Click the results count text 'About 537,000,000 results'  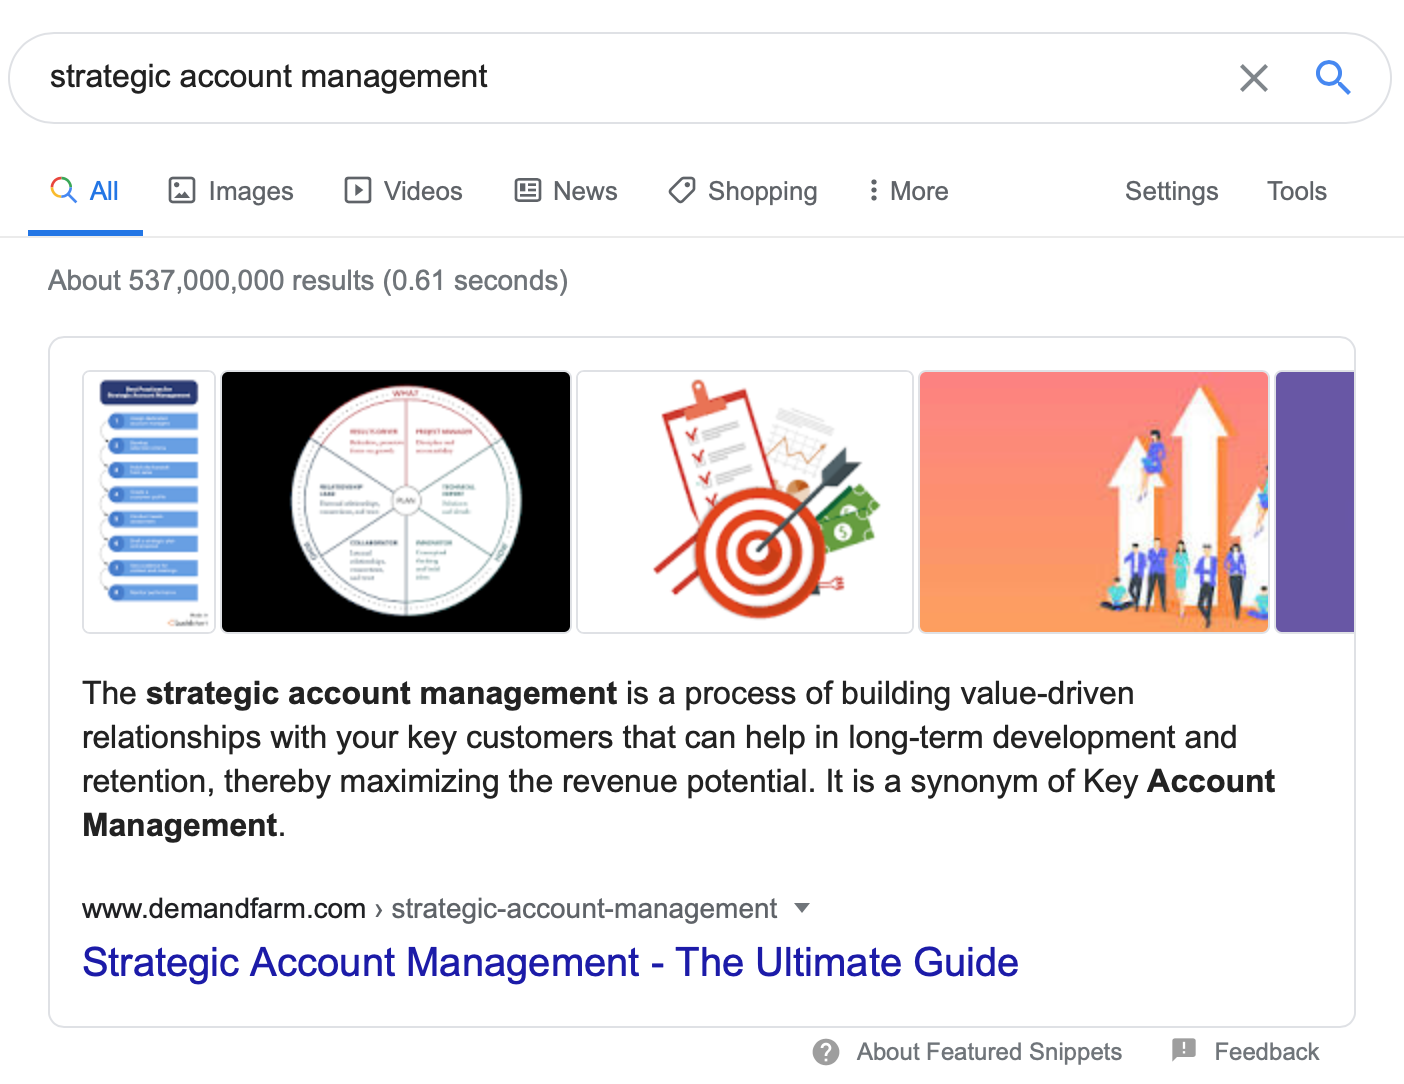tap(211, 280)
